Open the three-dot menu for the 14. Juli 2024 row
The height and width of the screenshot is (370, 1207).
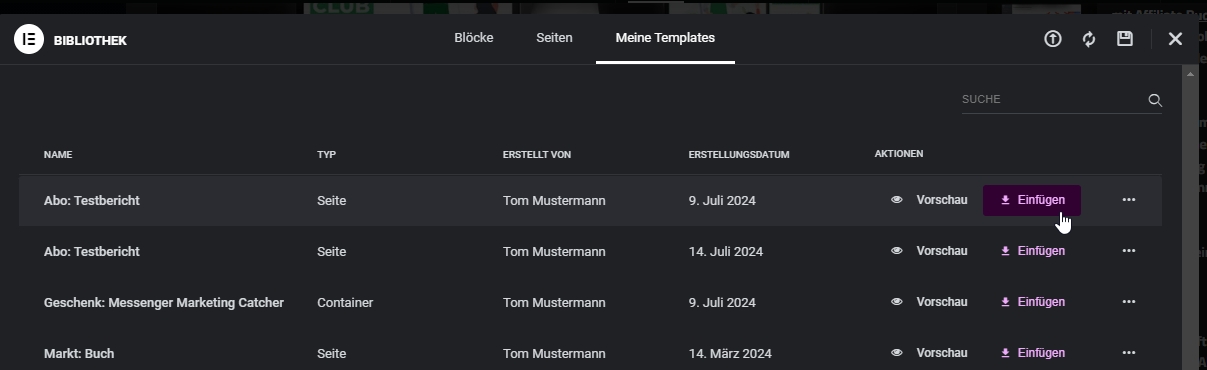point(1129,251)
